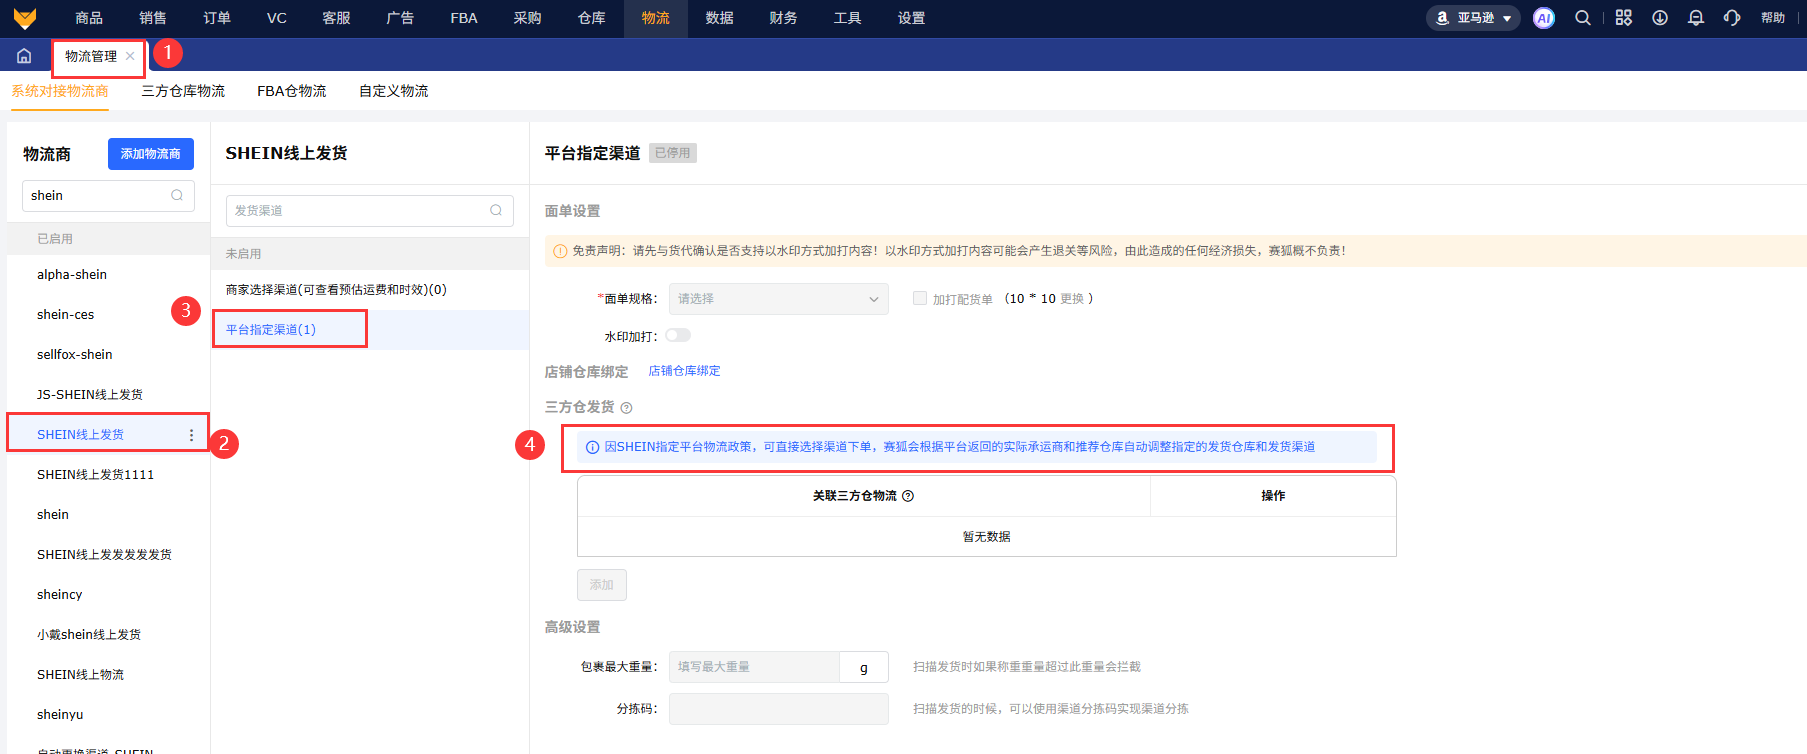Select the sheinyu provider
1807x754 pixels.
[108, 715]
